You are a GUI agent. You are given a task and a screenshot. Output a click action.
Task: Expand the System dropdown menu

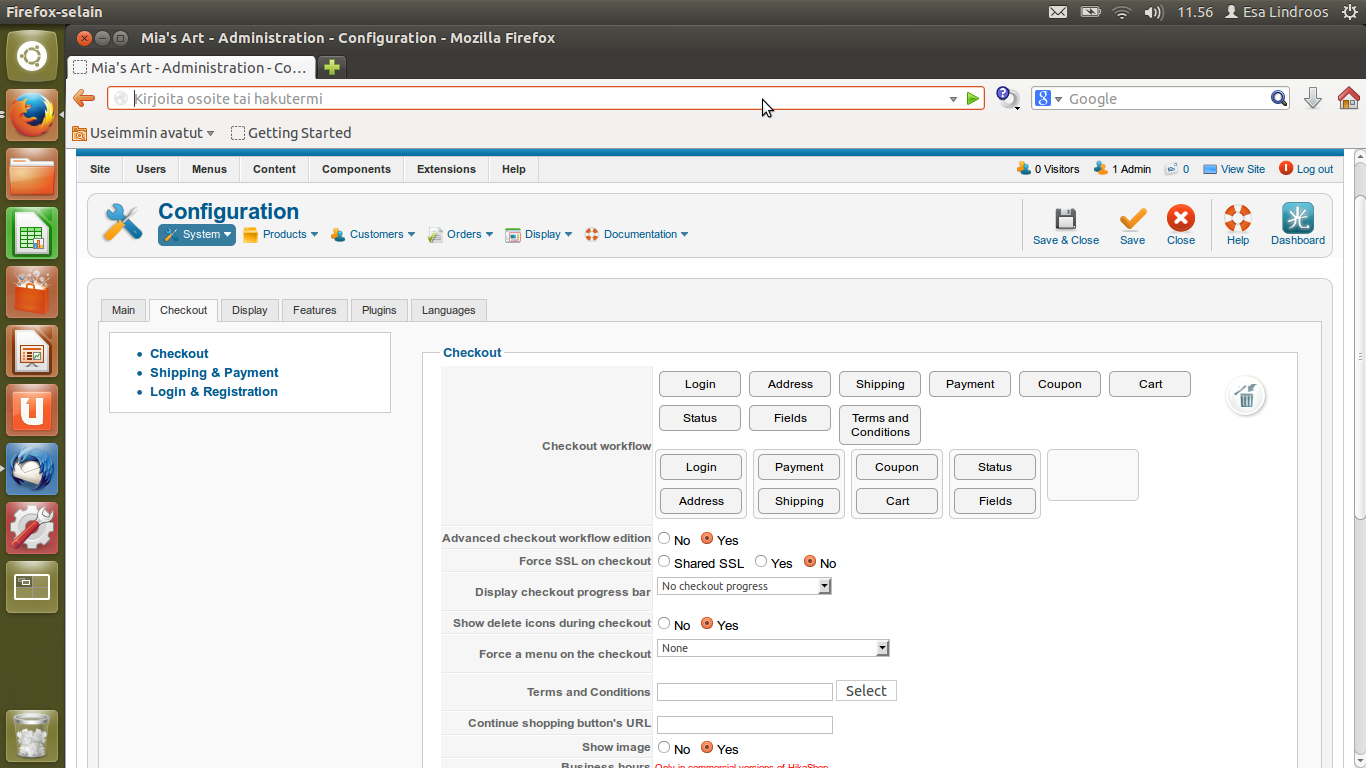pyautogui.click(x=197, y=234)
